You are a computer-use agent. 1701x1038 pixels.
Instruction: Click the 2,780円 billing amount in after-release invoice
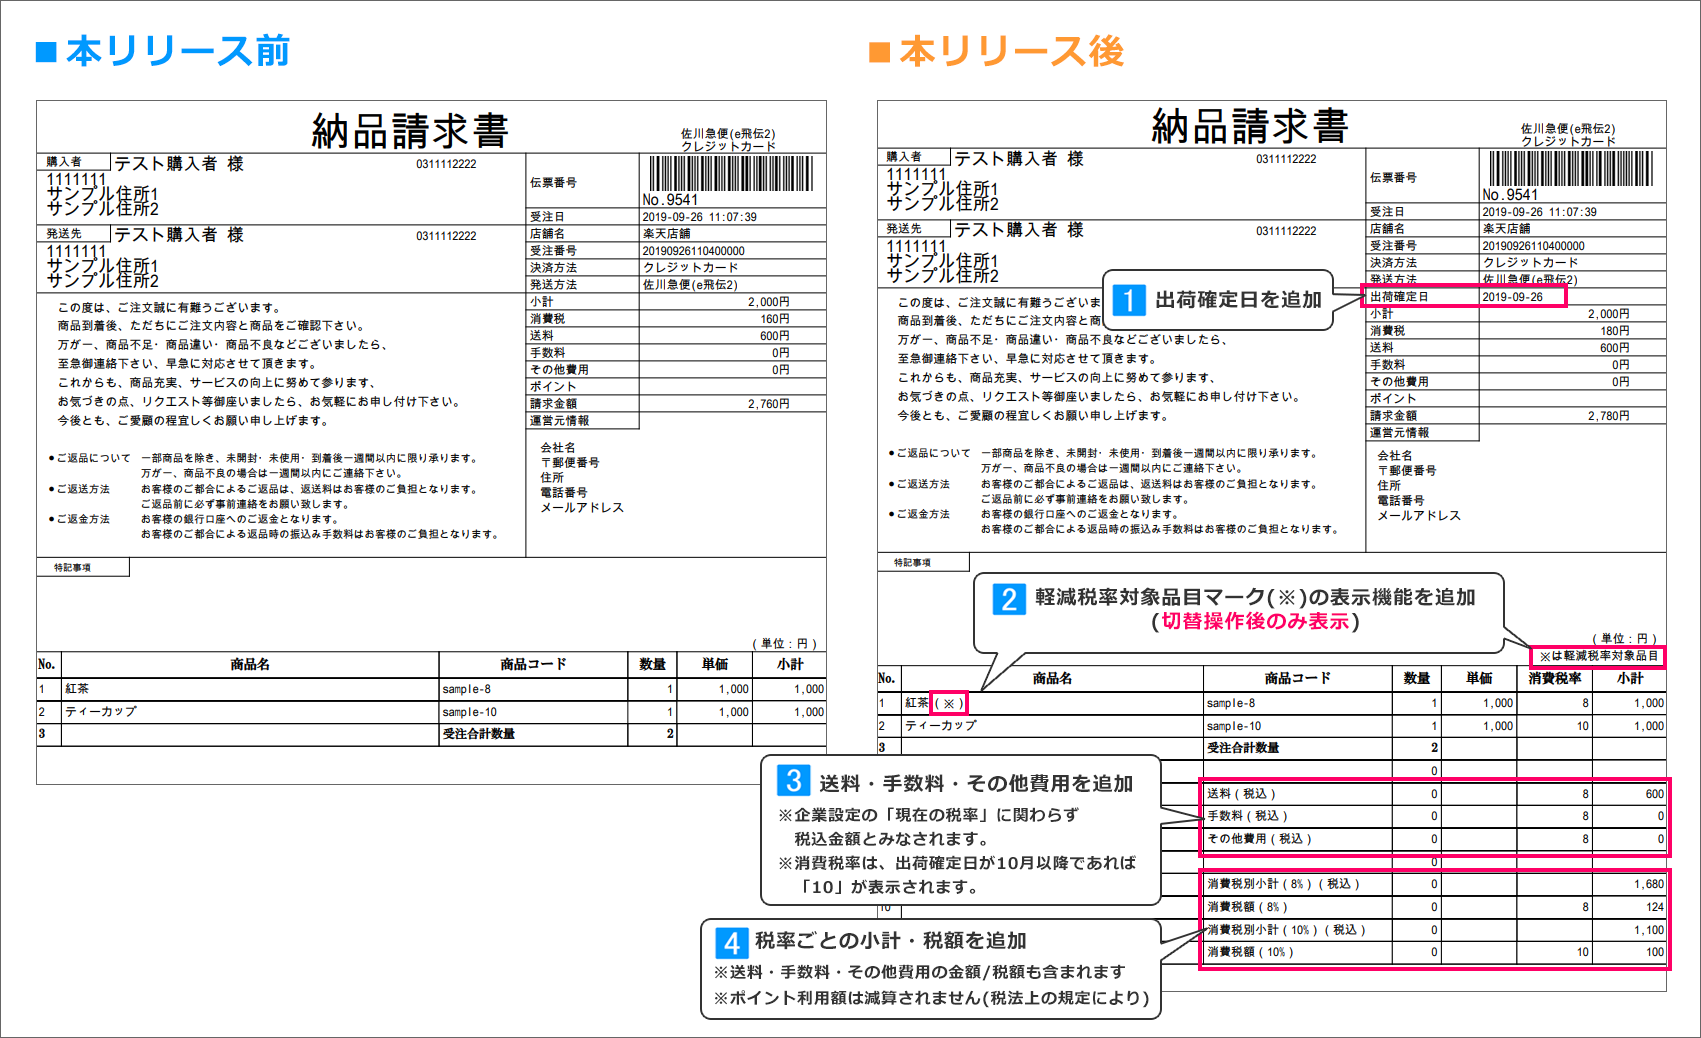1608,416
